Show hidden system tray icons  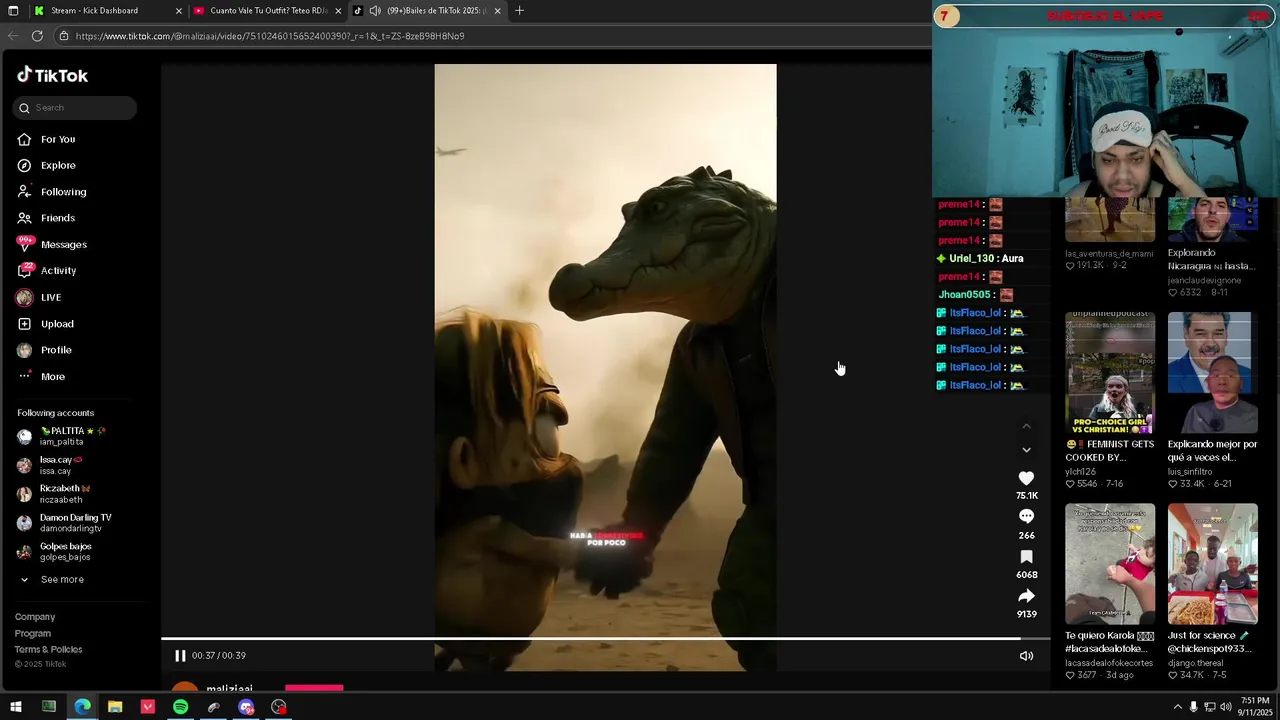tap(1178, 707)
